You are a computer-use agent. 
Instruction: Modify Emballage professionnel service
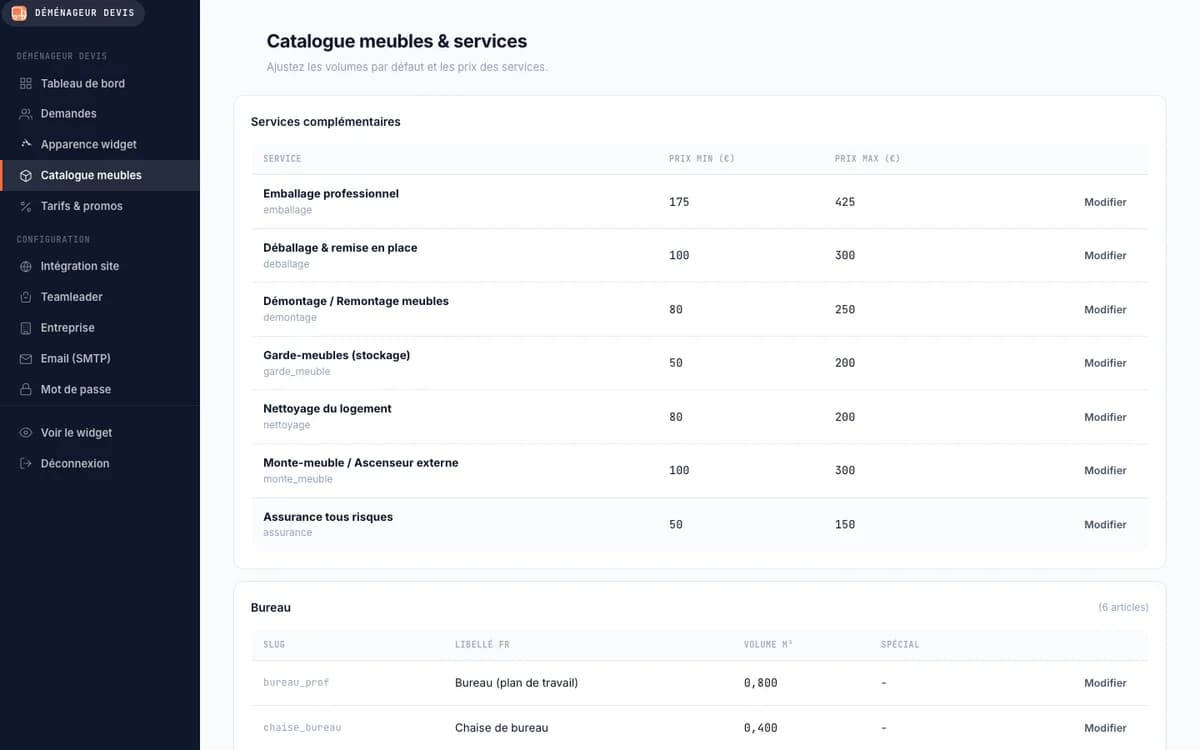tap(1105, 202)
